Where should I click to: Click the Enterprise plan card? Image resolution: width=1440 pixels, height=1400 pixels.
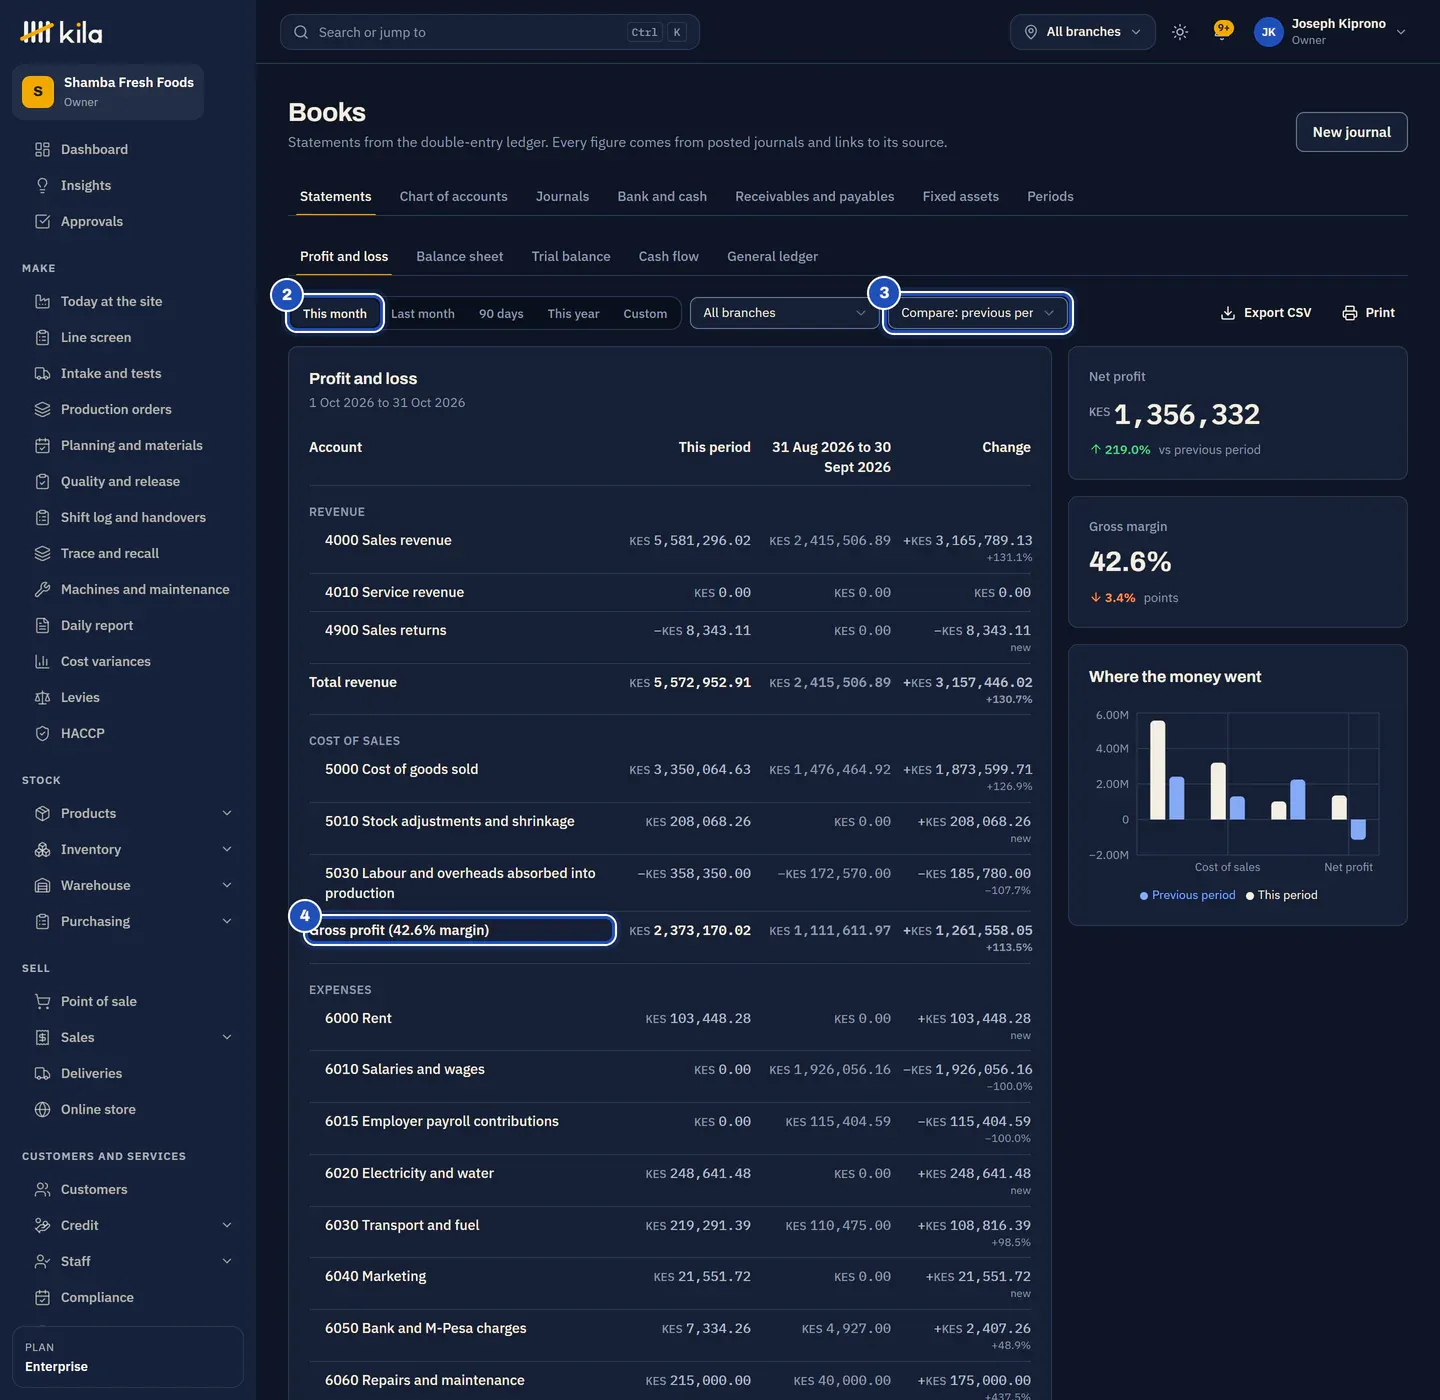(128, 1357)
